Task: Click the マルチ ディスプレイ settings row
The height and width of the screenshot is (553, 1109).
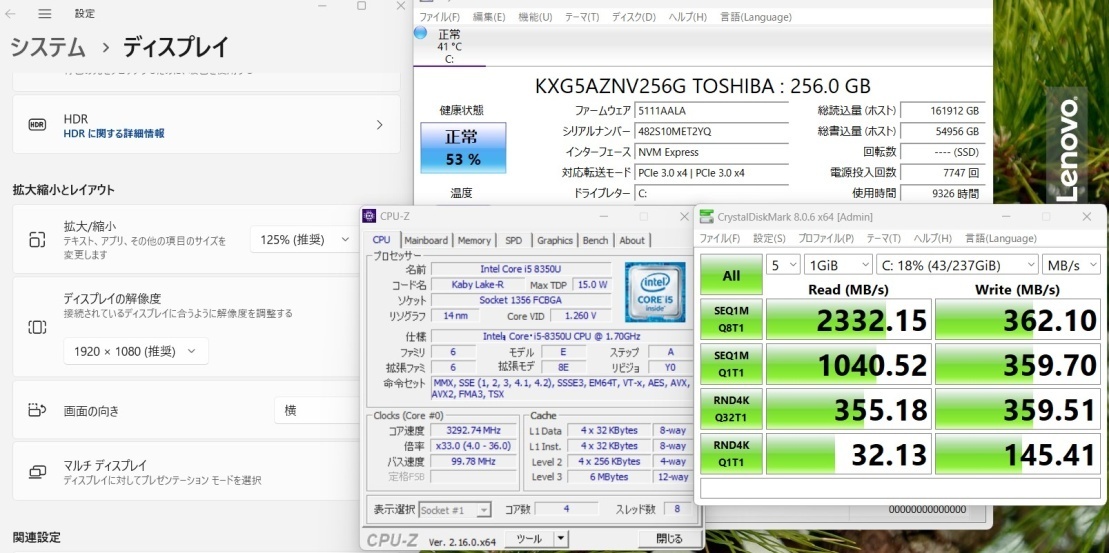Action: click(x=187, y=471)
